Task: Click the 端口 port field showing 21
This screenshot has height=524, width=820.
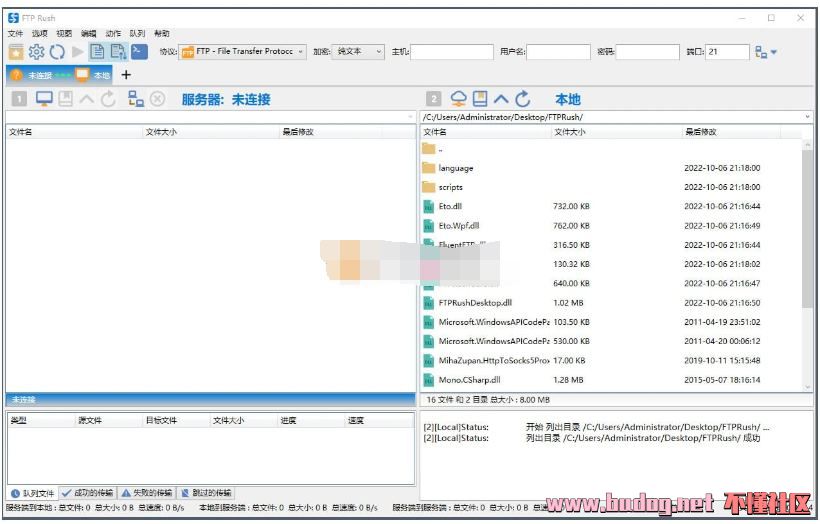Action: tap(727, 52)
